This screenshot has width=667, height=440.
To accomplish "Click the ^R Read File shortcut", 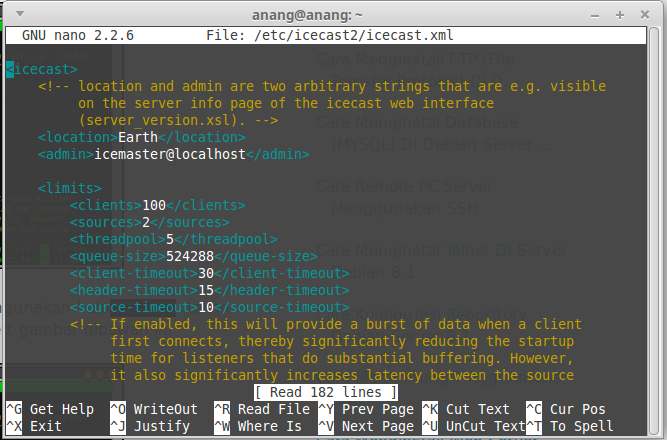I will coord(262,409).
